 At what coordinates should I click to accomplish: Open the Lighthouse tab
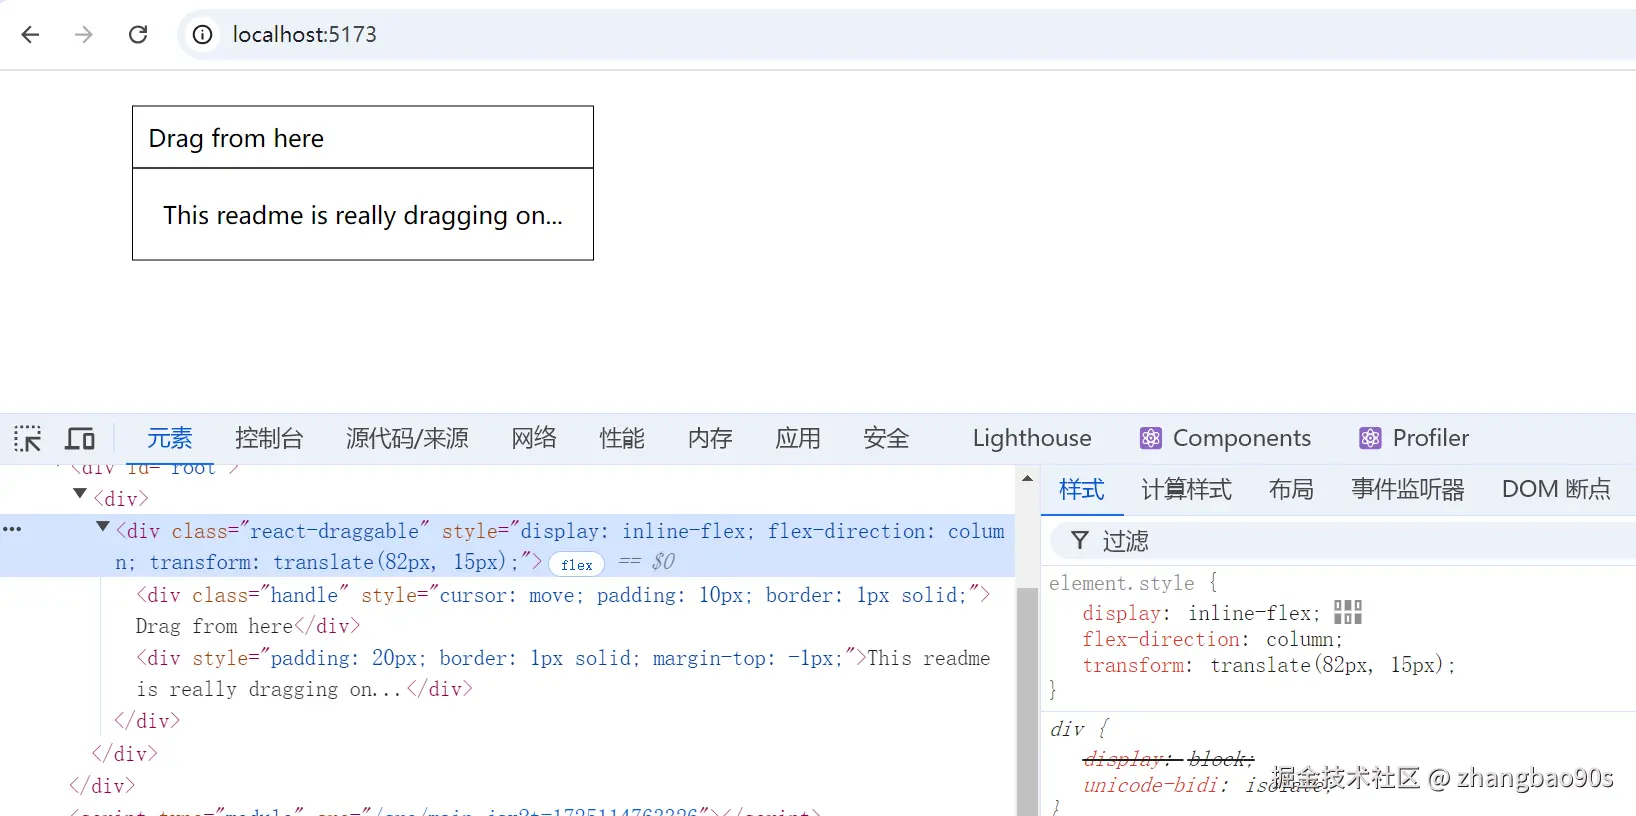click(x=1032, y=438)
